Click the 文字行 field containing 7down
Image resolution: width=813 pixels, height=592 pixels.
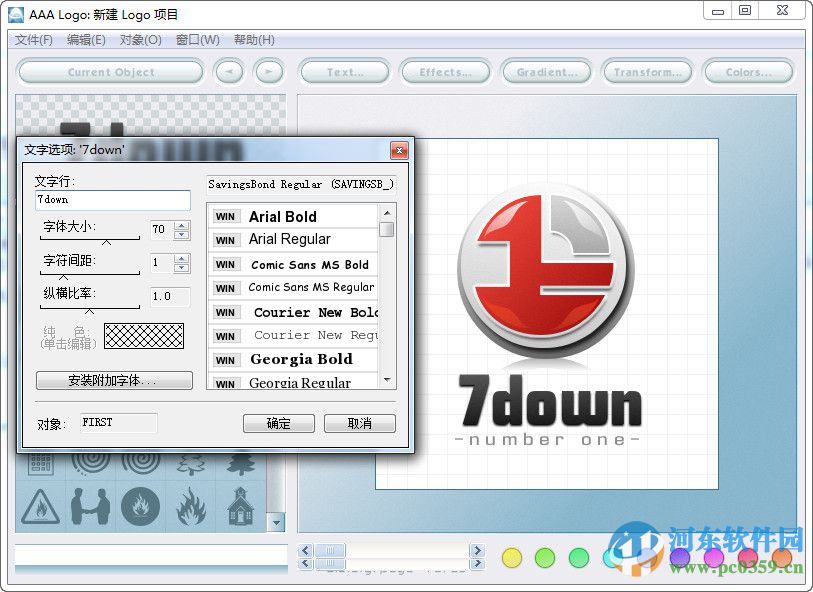point(113,200)
